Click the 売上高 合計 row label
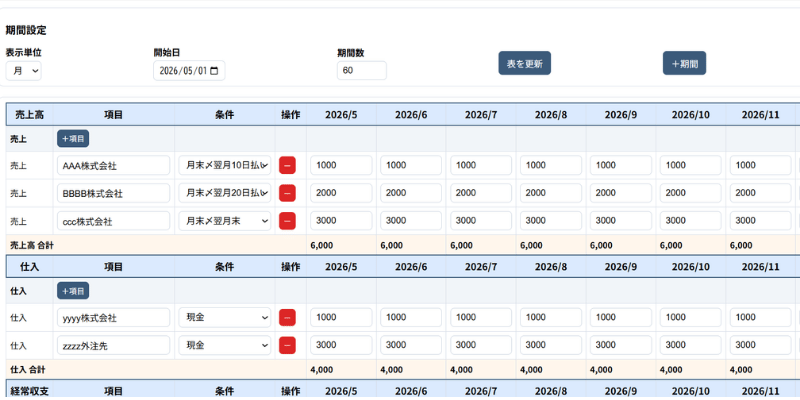Viewport: 800px width, 400px height. pyautogui.click(x=32, y=245)
